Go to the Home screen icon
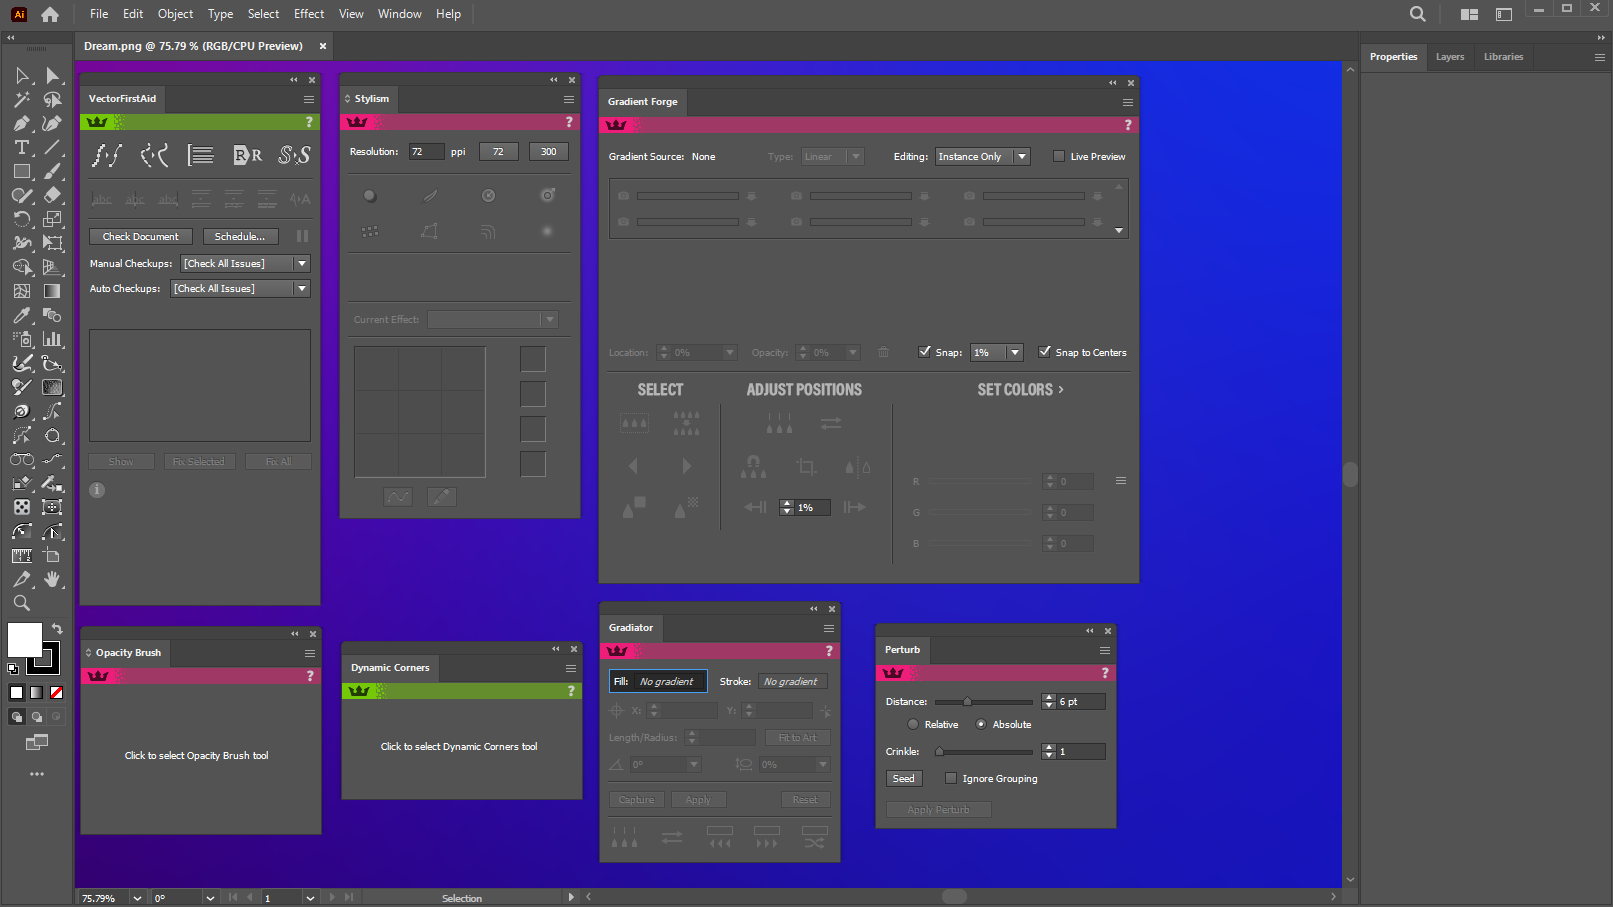This screenshot has width=1613, height=907. click(50, 14)
